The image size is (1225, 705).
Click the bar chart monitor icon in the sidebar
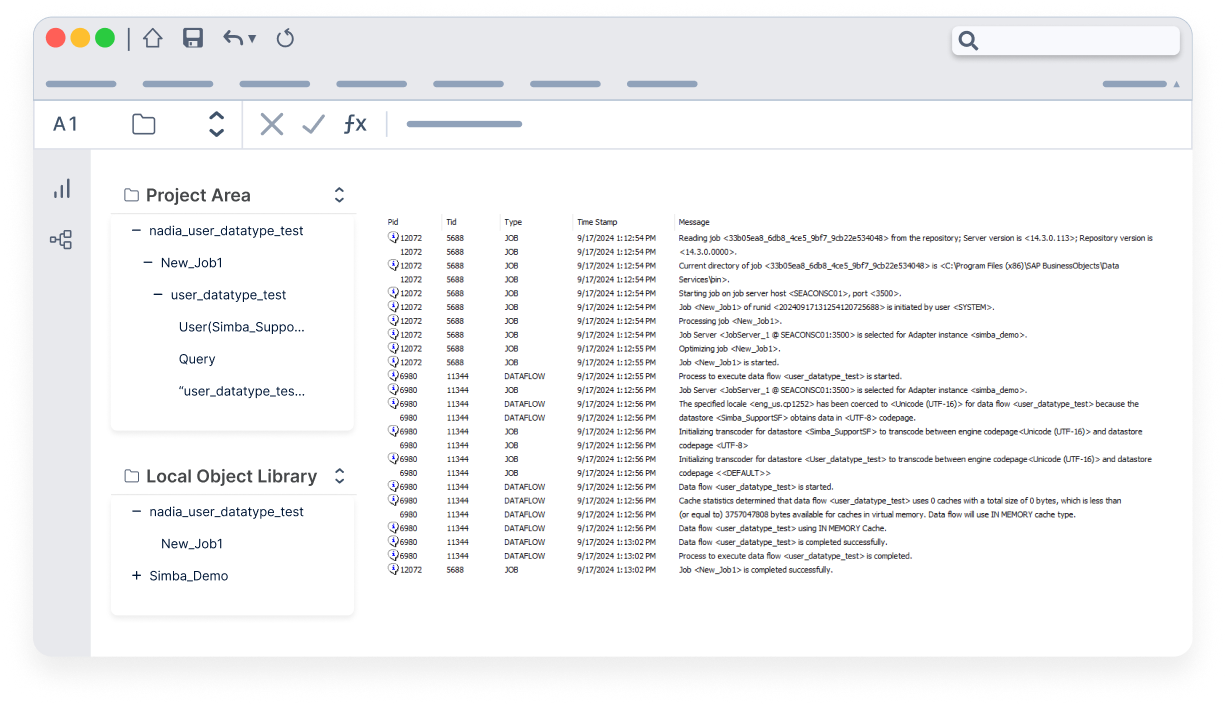62,187
